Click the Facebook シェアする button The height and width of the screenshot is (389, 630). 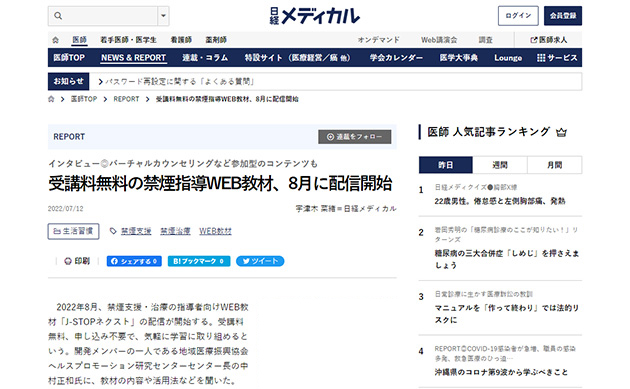coord(134,261)
